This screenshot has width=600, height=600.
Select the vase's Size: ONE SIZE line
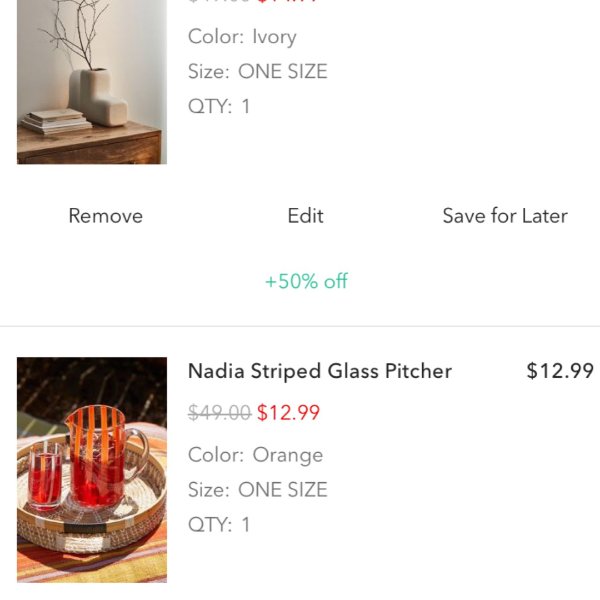tap(258, 71)
